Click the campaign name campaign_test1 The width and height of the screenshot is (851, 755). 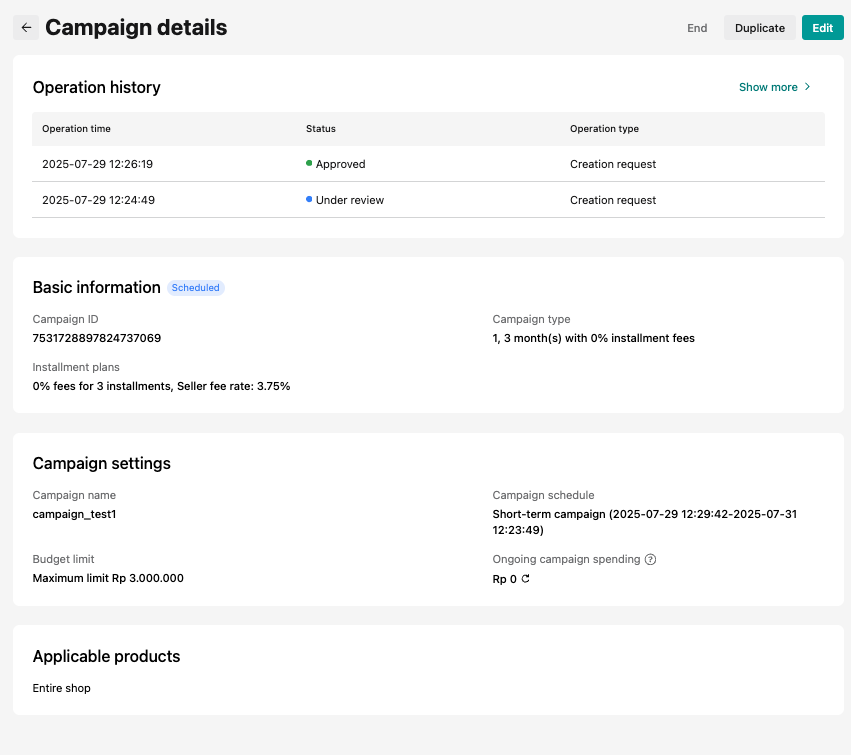click(75, 514)
